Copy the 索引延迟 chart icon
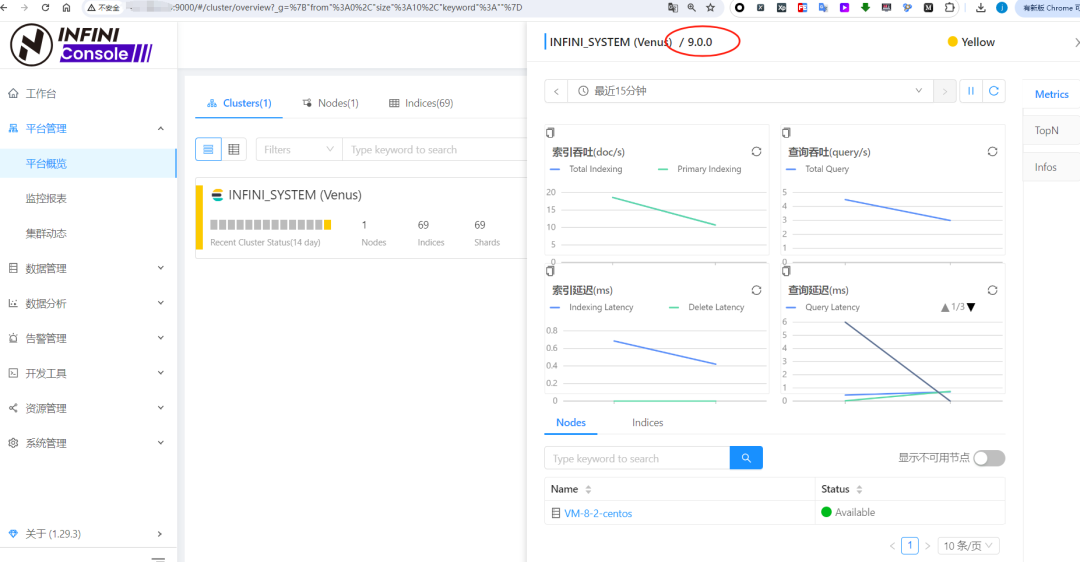Image resolution: width=1080 pixels, height=562 pixels. 550,271
